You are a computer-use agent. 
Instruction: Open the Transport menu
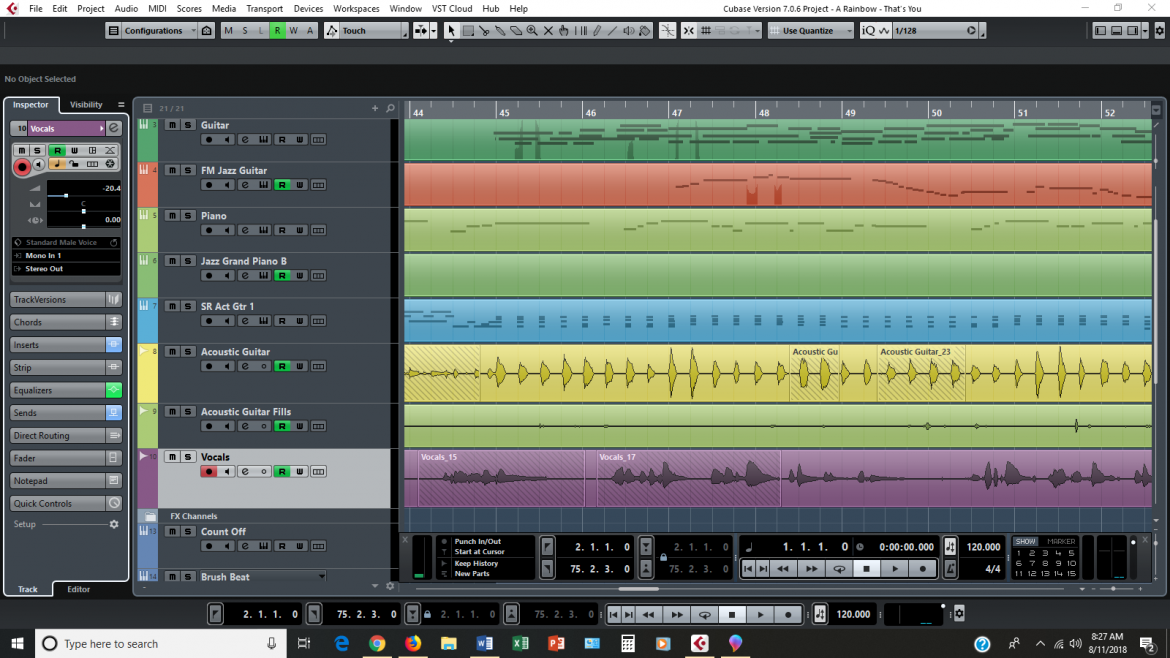(264, 8)
